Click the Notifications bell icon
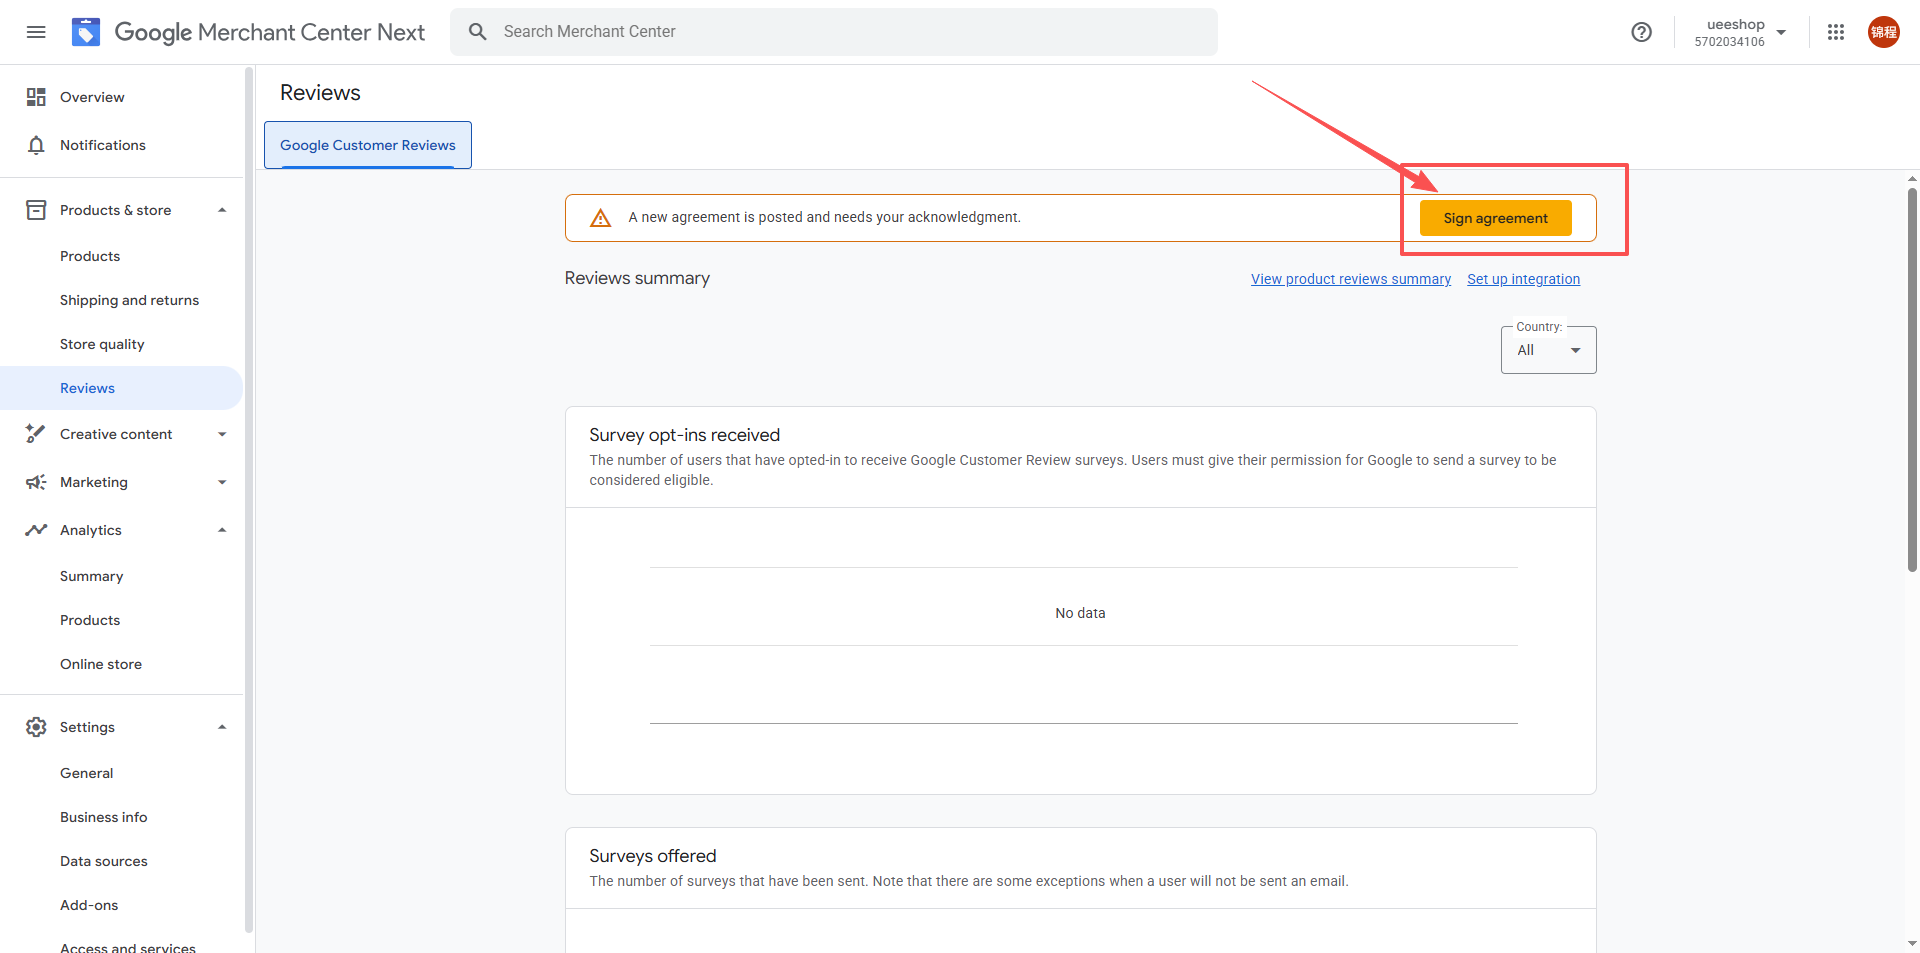Screen dimensions: 1920x953 coord(36,145)
